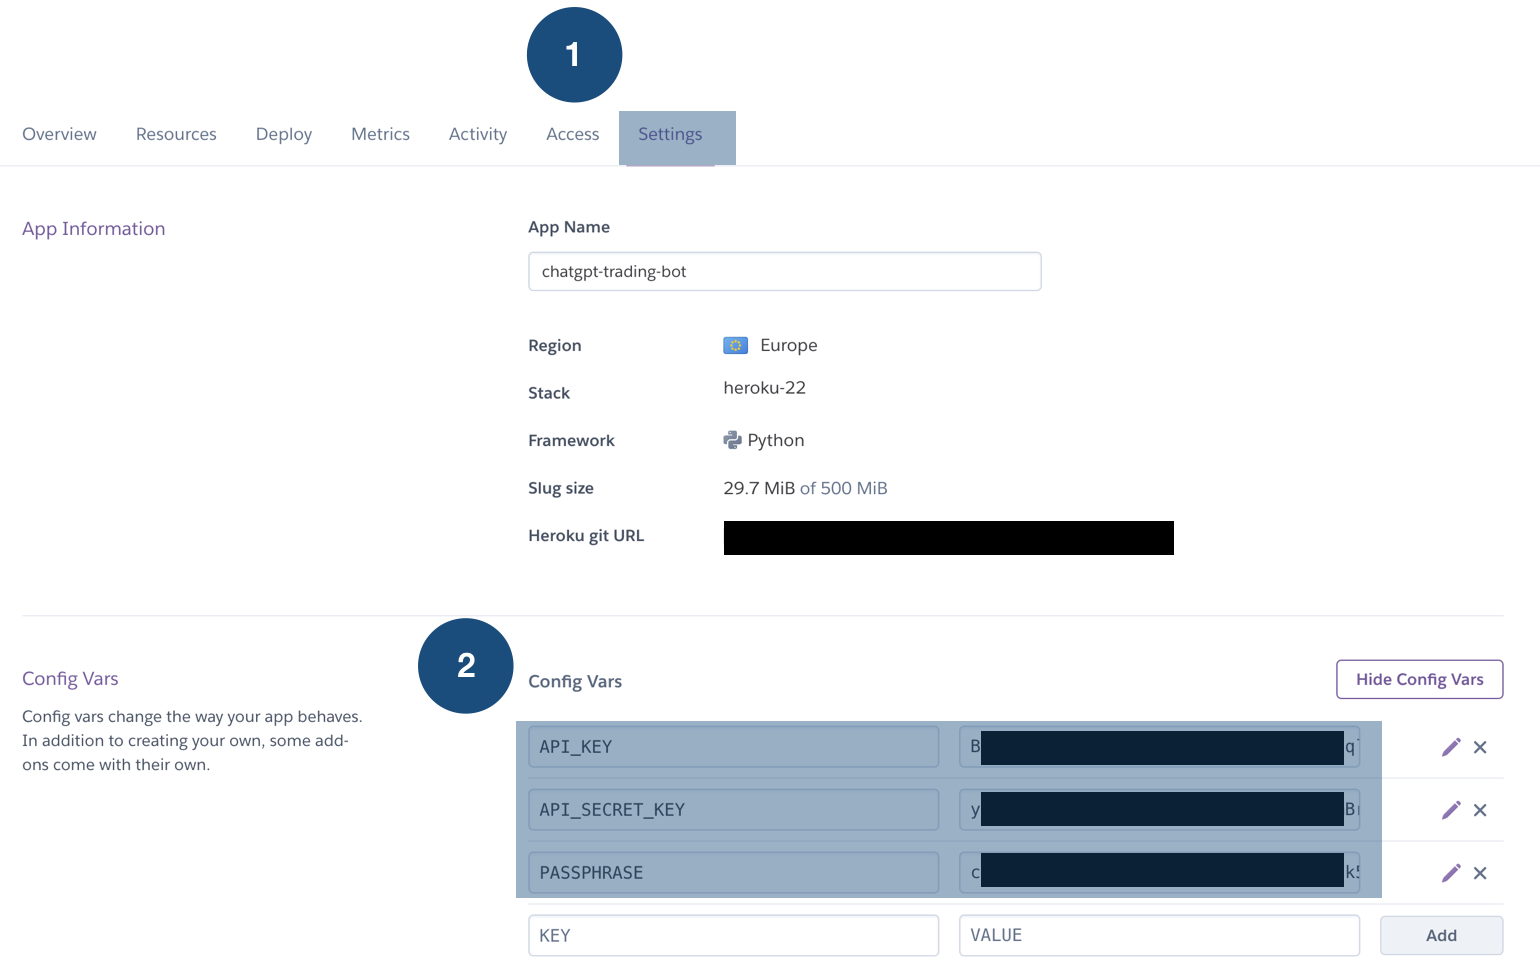Remove the API_SECRET_KEY config var

pos(1481,809)
